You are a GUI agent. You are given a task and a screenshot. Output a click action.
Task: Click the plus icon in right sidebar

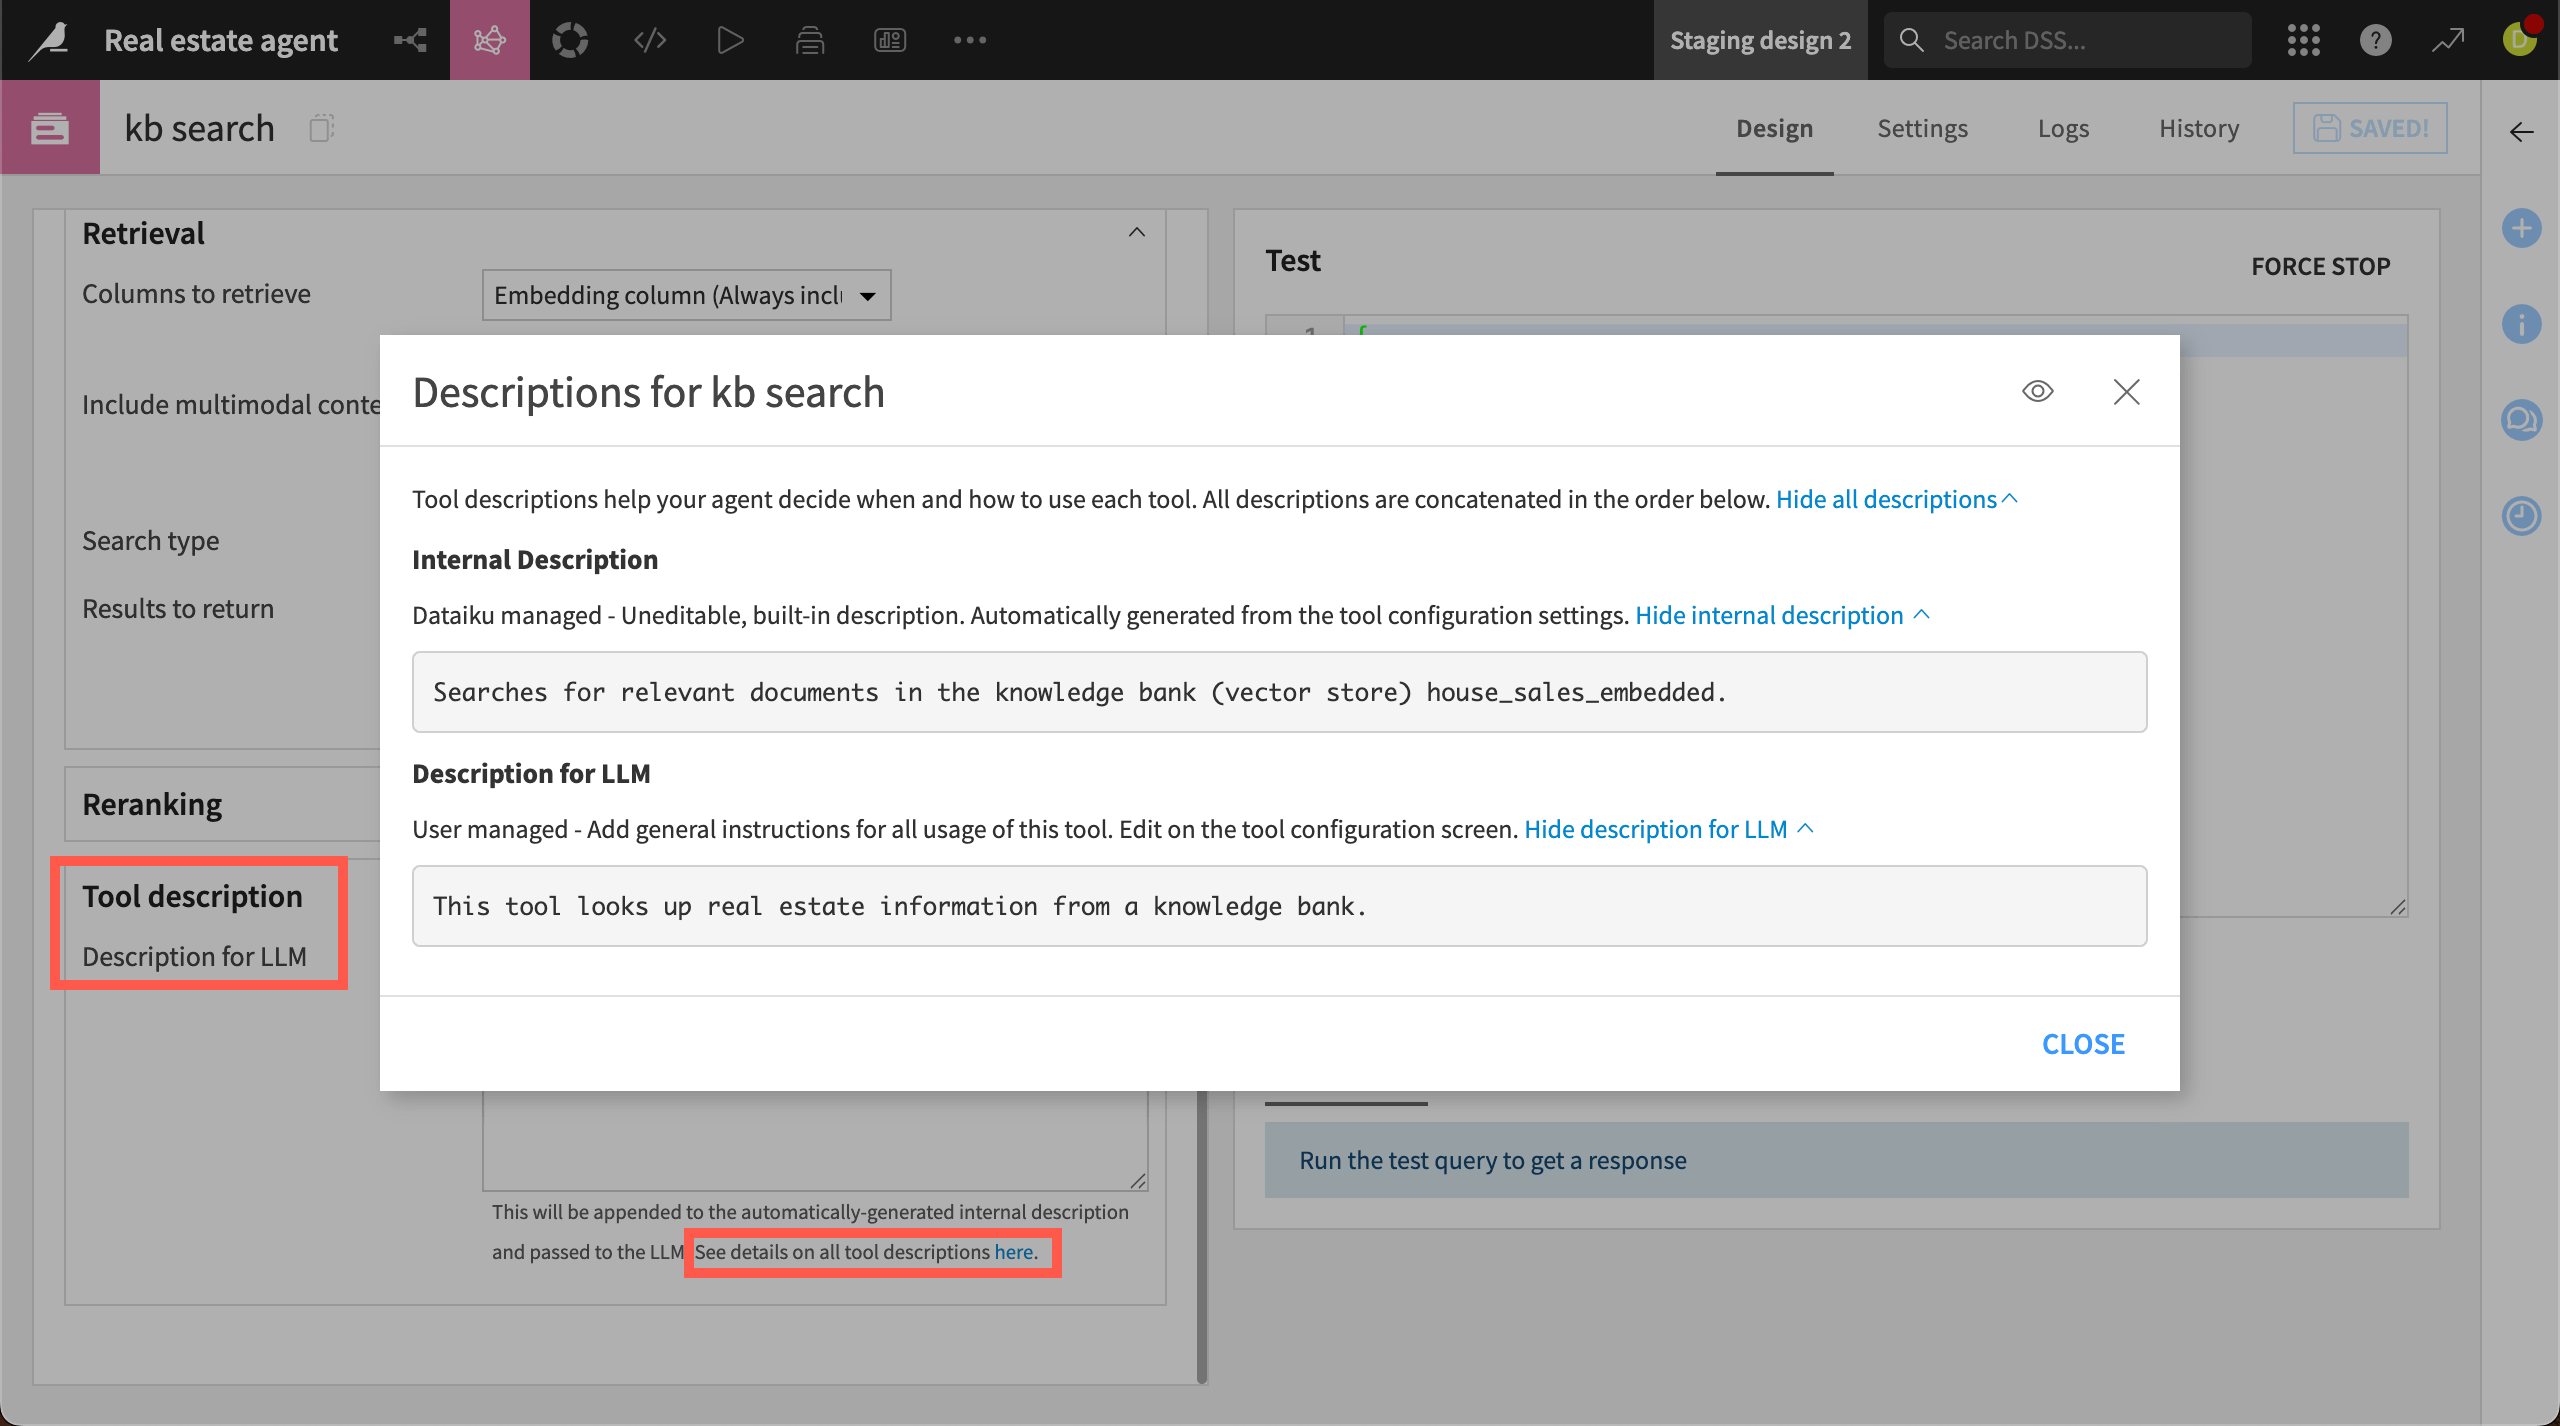click(2521, 228)
